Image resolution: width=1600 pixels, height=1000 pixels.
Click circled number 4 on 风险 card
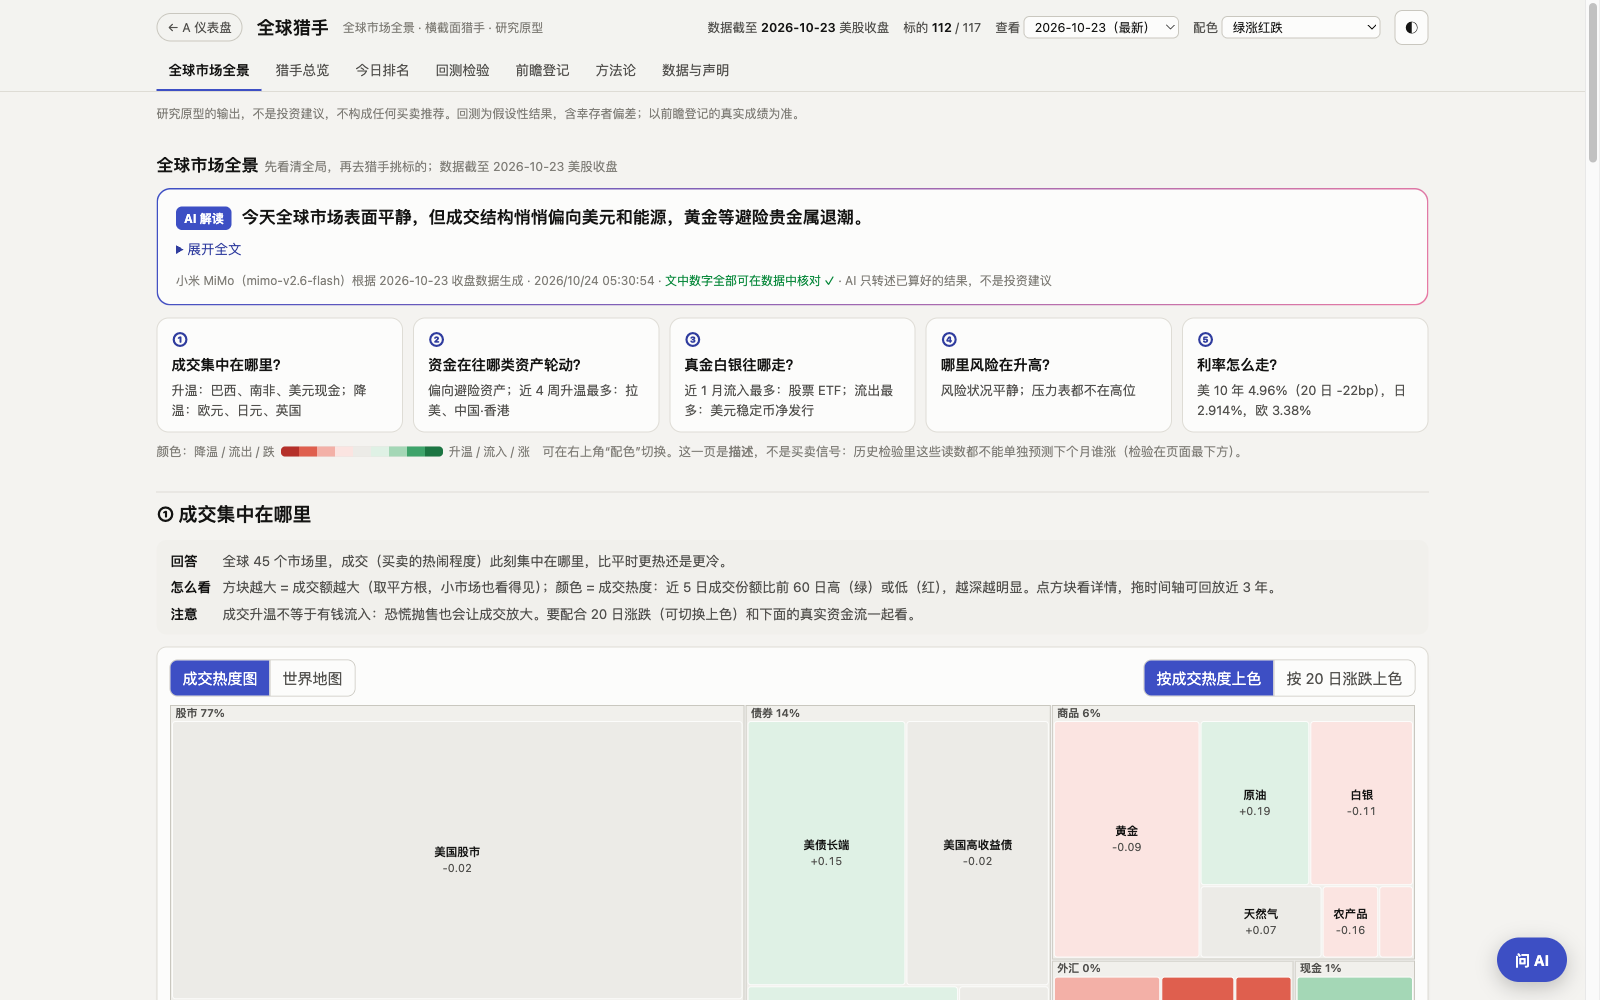(x=949, y=340)
